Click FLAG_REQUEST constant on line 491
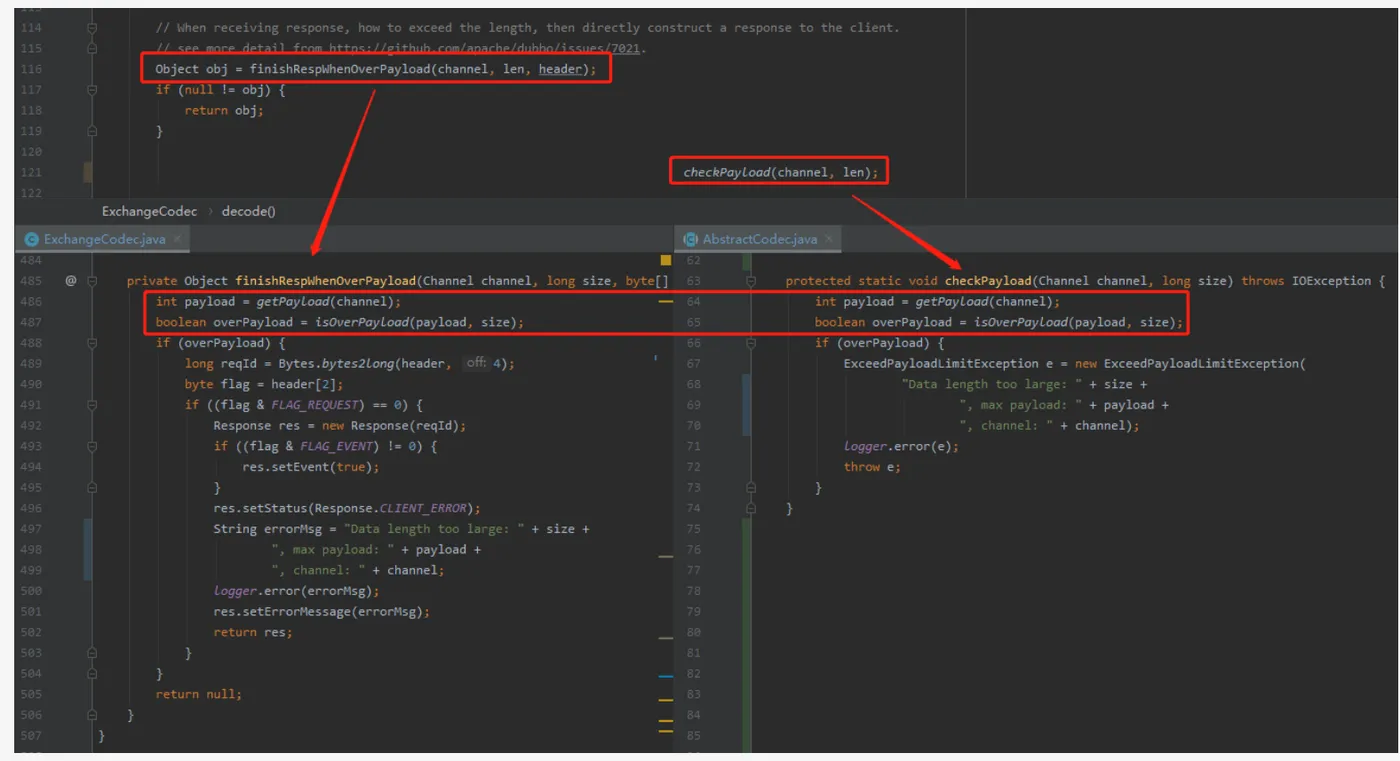Screen dimensions: 1400x761 coord(315,405)
